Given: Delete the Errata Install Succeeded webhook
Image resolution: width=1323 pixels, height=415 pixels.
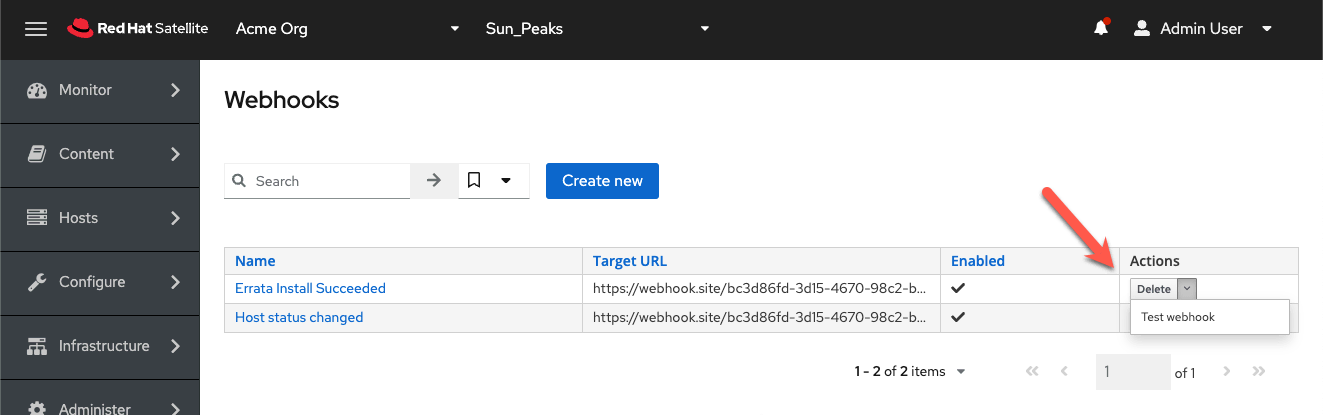Looking at the screenshot, I should [1154, 289].
